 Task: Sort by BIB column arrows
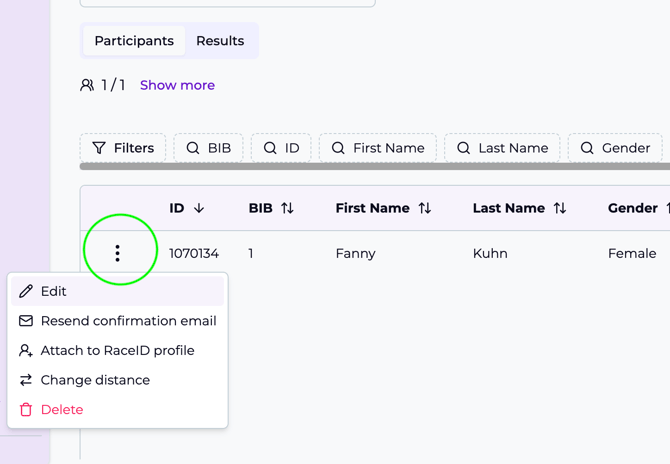(x=288, y=208)
